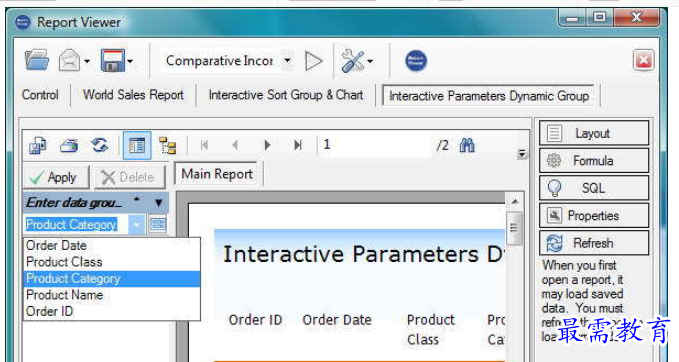Viewport: 679px width, 362px height.
Task: Switch to the World Sales Report tab
Action: (133, 95)
